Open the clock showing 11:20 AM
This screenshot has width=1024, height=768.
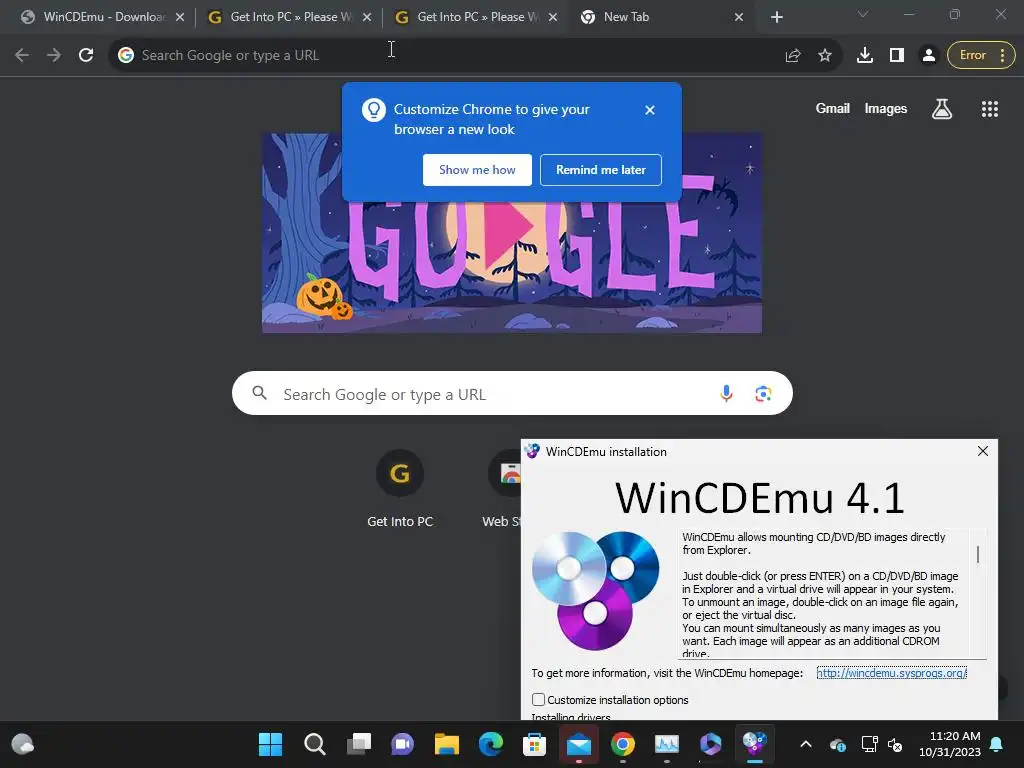pyautogui.click(x=950, y=744)
